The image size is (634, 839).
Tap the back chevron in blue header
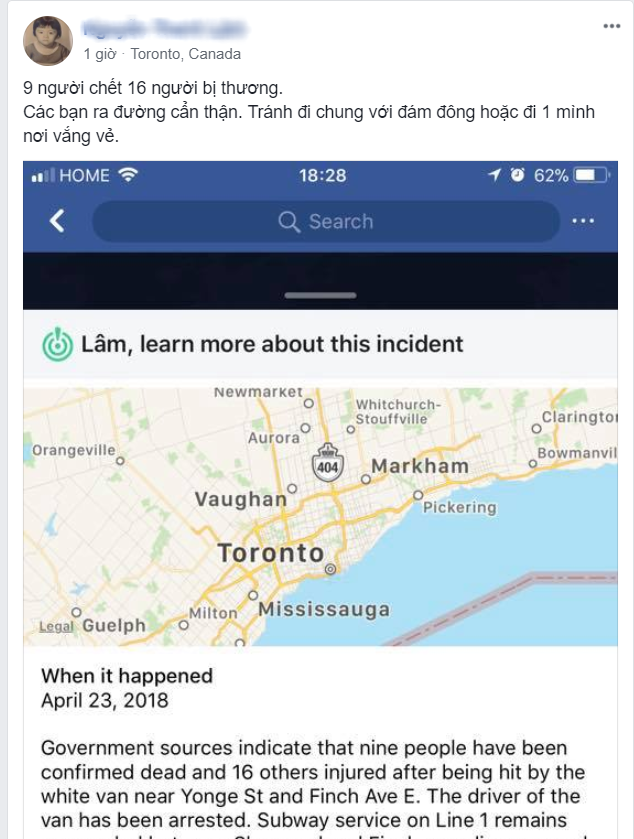(57, 221)
